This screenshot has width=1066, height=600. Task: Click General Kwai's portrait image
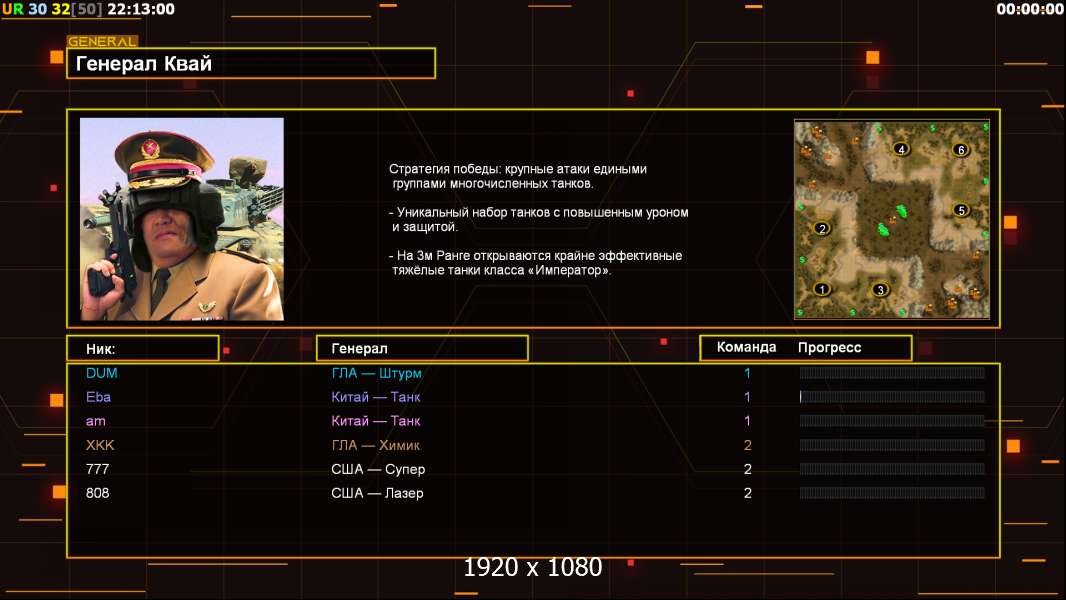(182, 219)
